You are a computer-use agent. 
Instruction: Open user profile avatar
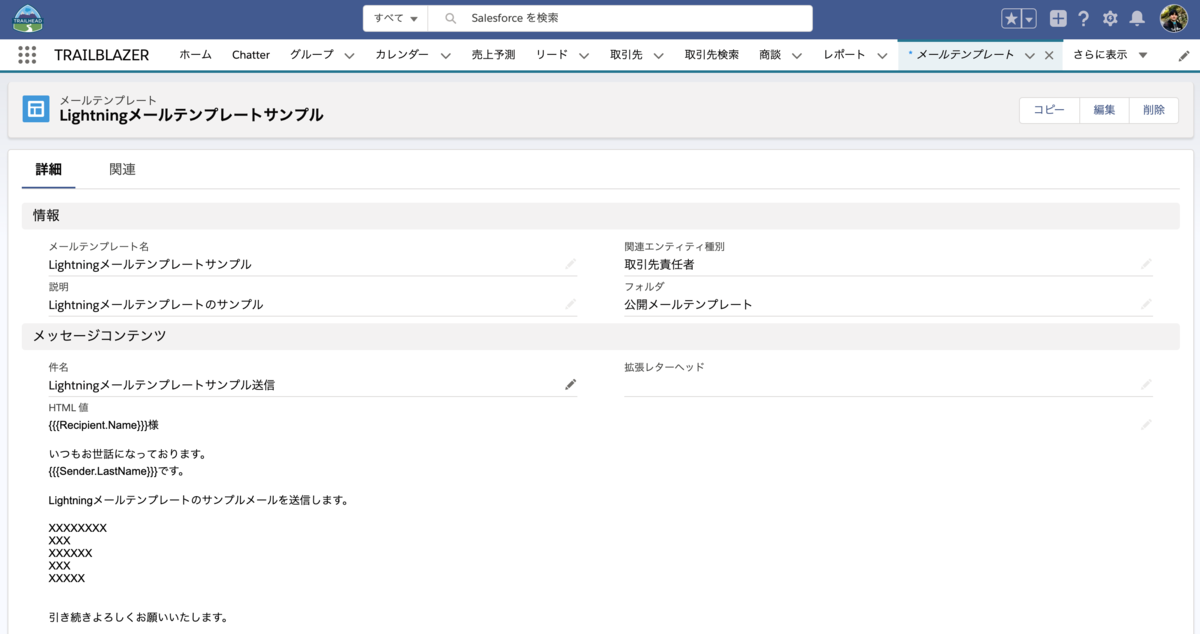(x=1173, y=18)
